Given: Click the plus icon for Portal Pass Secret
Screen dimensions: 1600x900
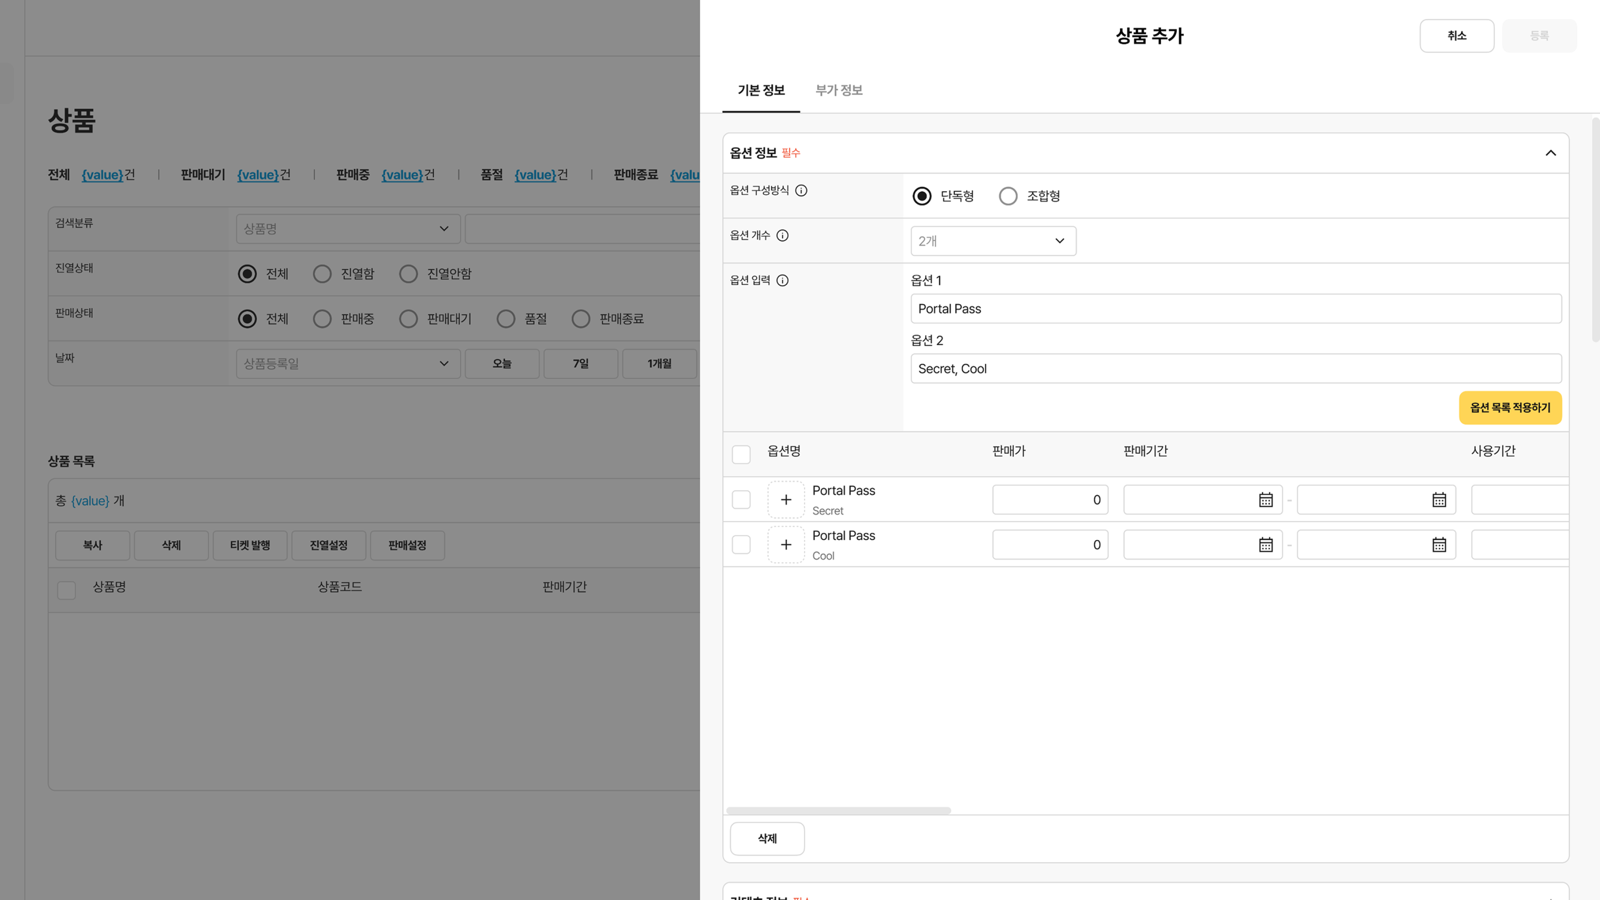Looking at the screenshot, I should click(786, 500).
